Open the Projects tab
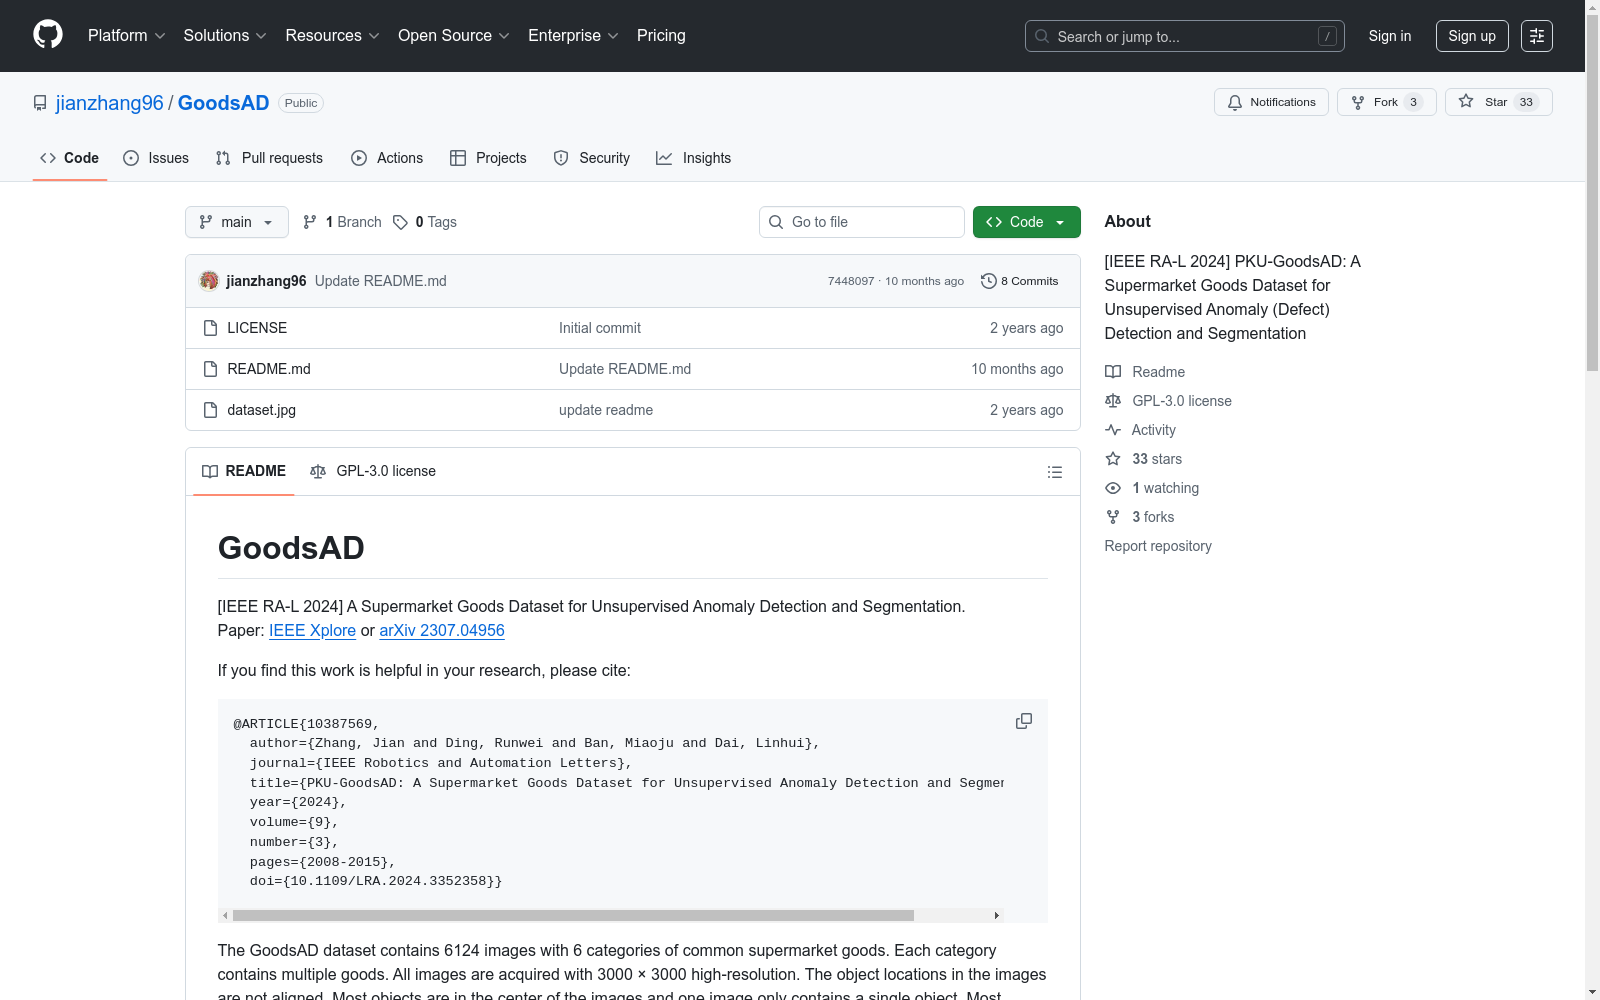The height and width of the screenshot is (1000, 1600). (488, 158)
